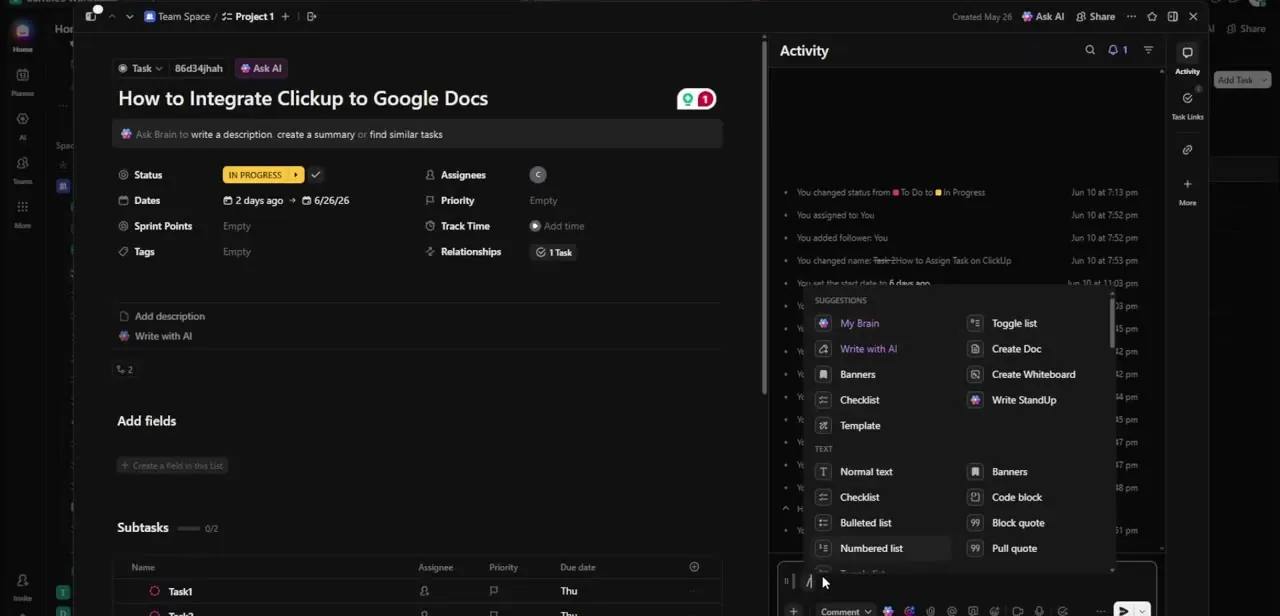Image resolution: width=1280 pixels, height=616 pixels.
Task: Open the Activity tab in right sidebar
Action: [x=1187, y=60]
